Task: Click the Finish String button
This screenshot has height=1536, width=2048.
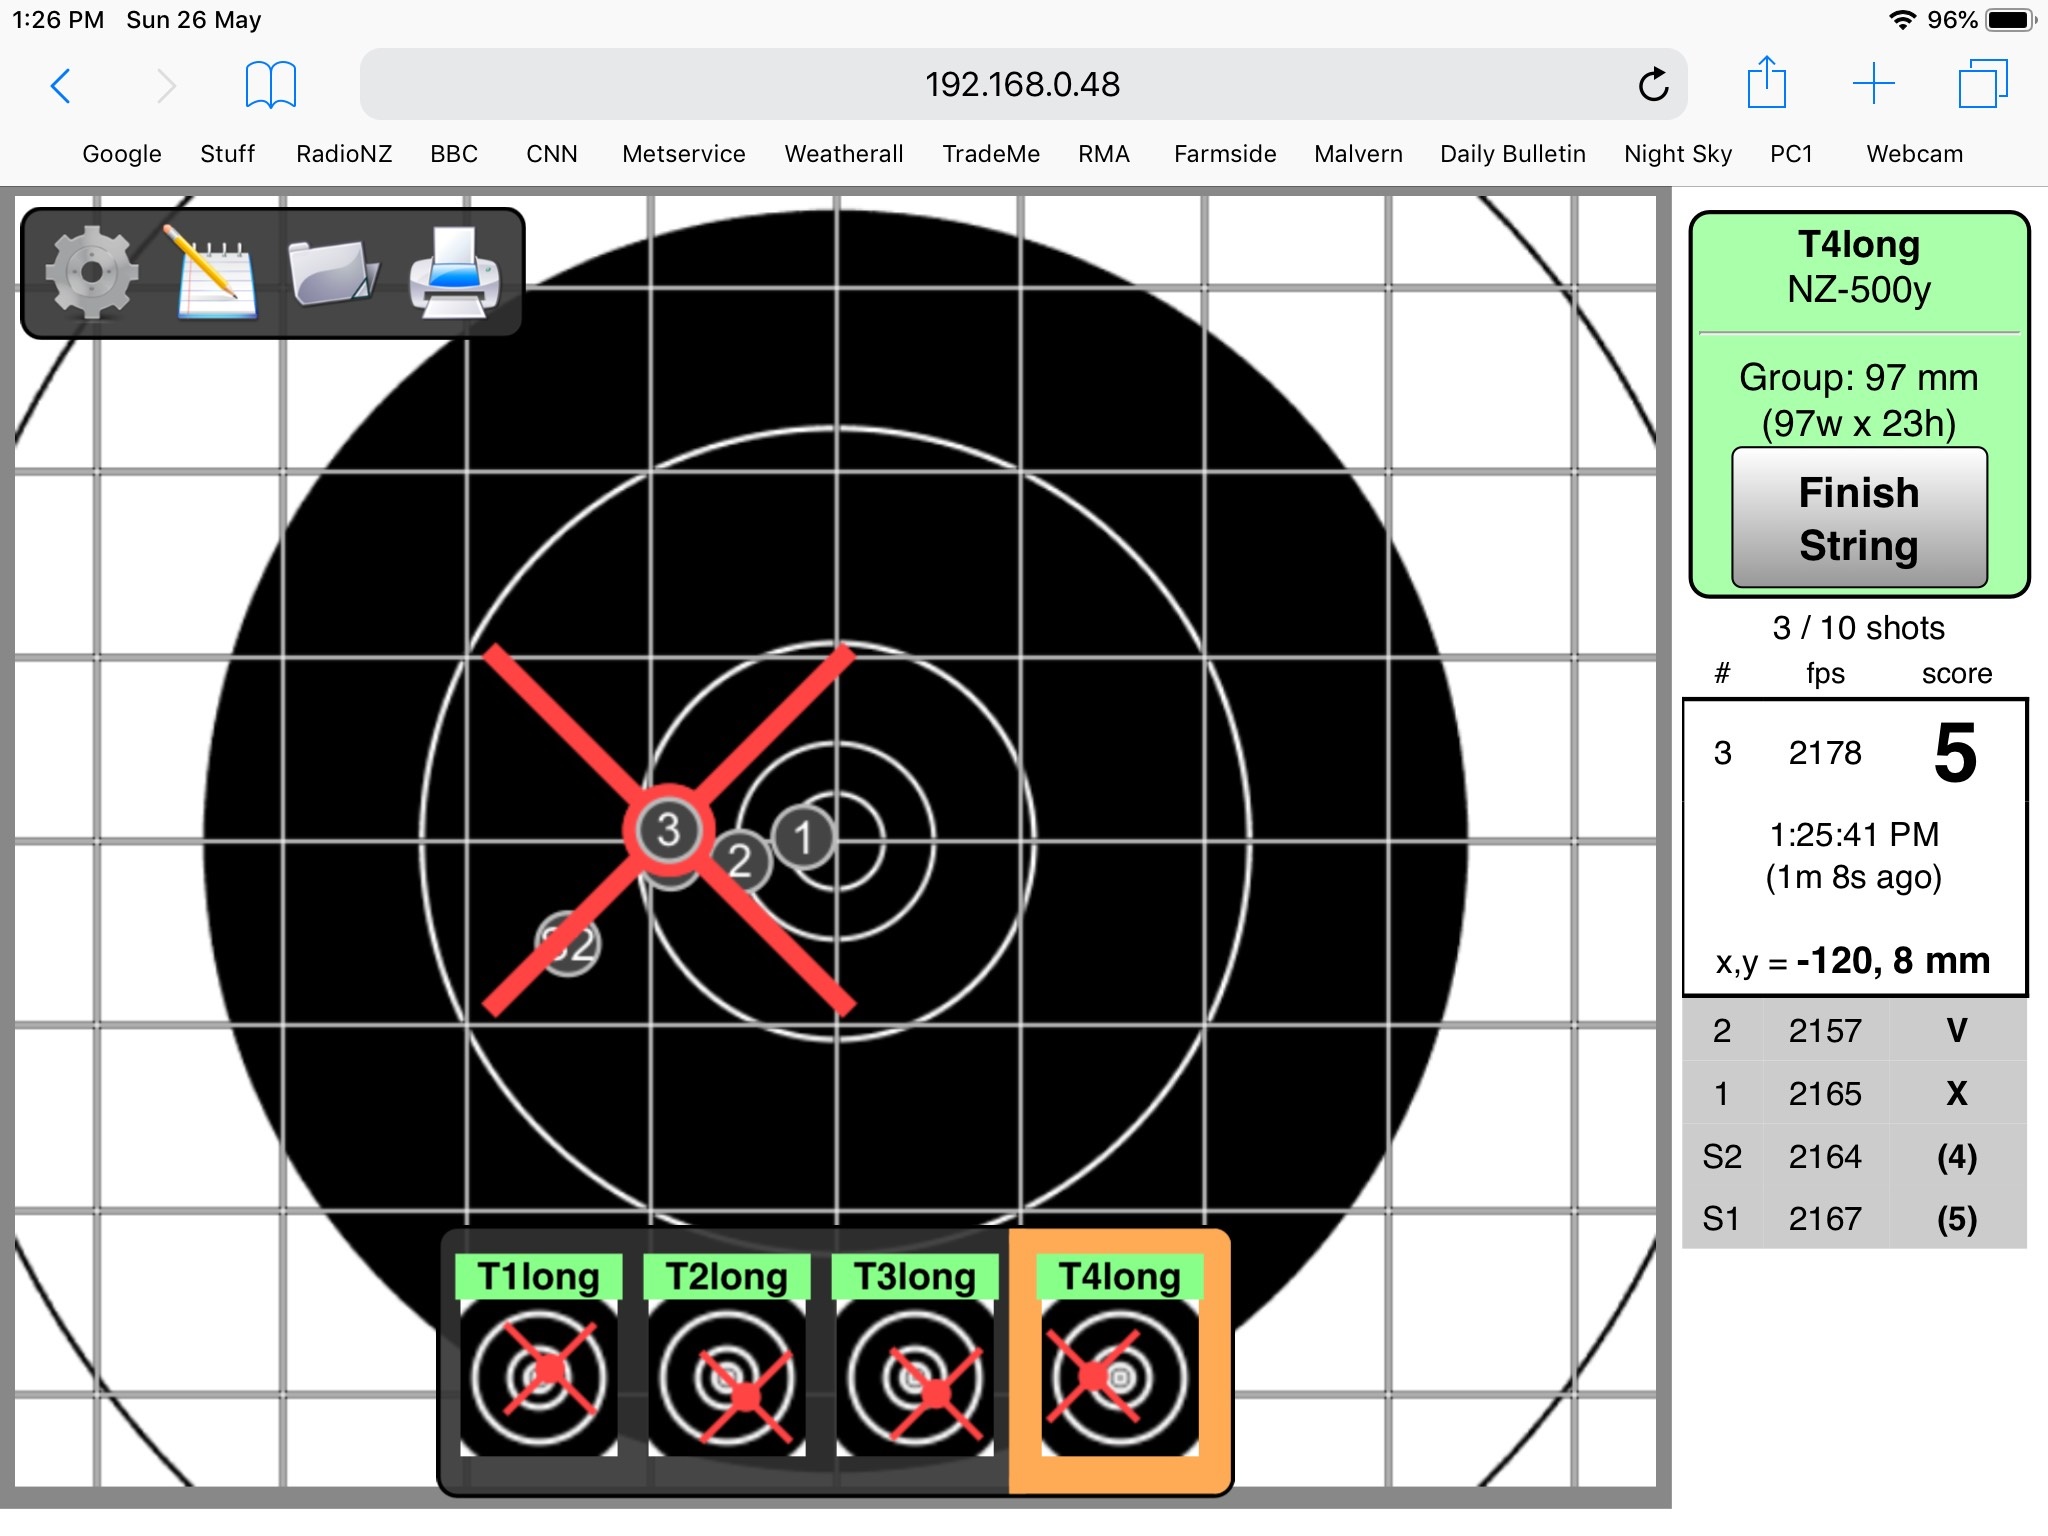Action: click(1859, 516)
